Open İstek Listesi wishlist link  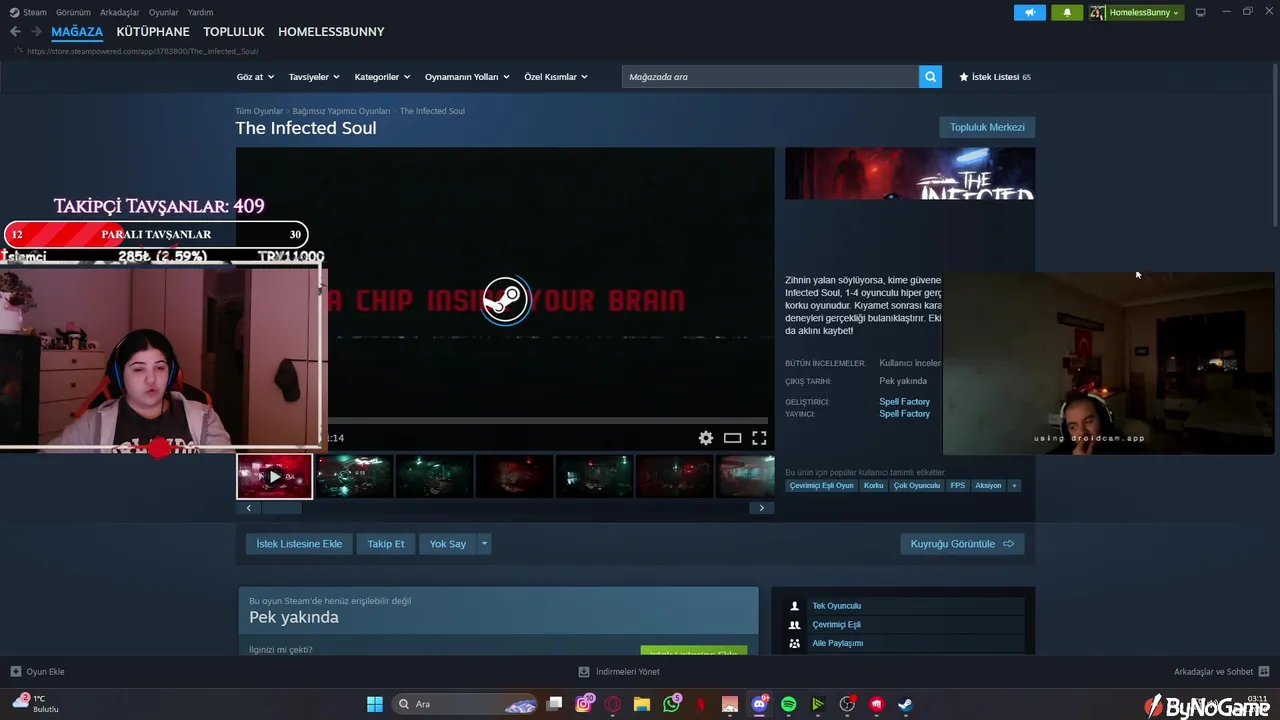(x=994, y=77)
